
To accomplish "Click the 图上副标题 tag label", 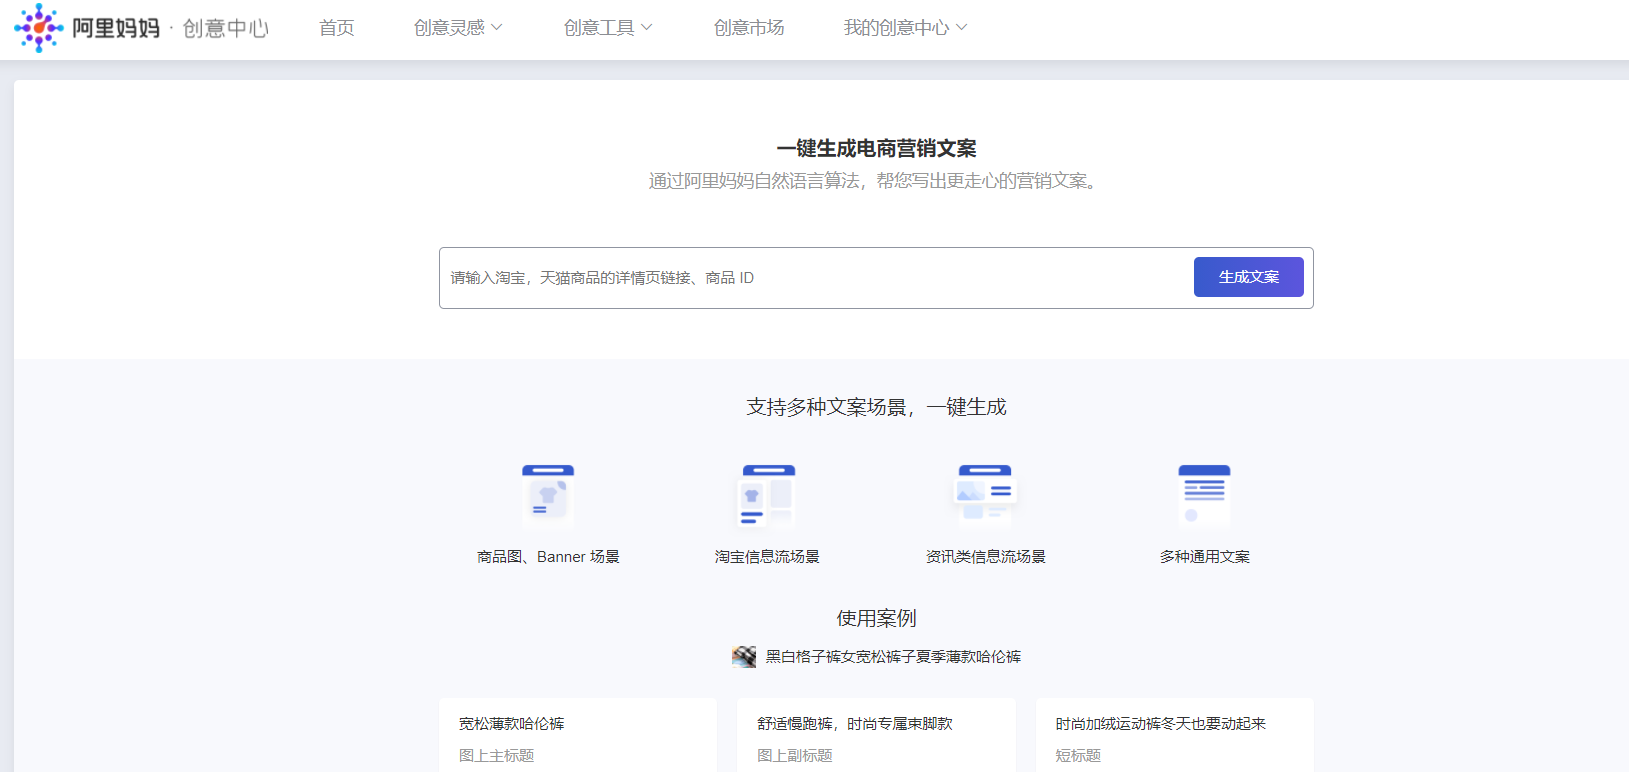I will pos(795,756).
